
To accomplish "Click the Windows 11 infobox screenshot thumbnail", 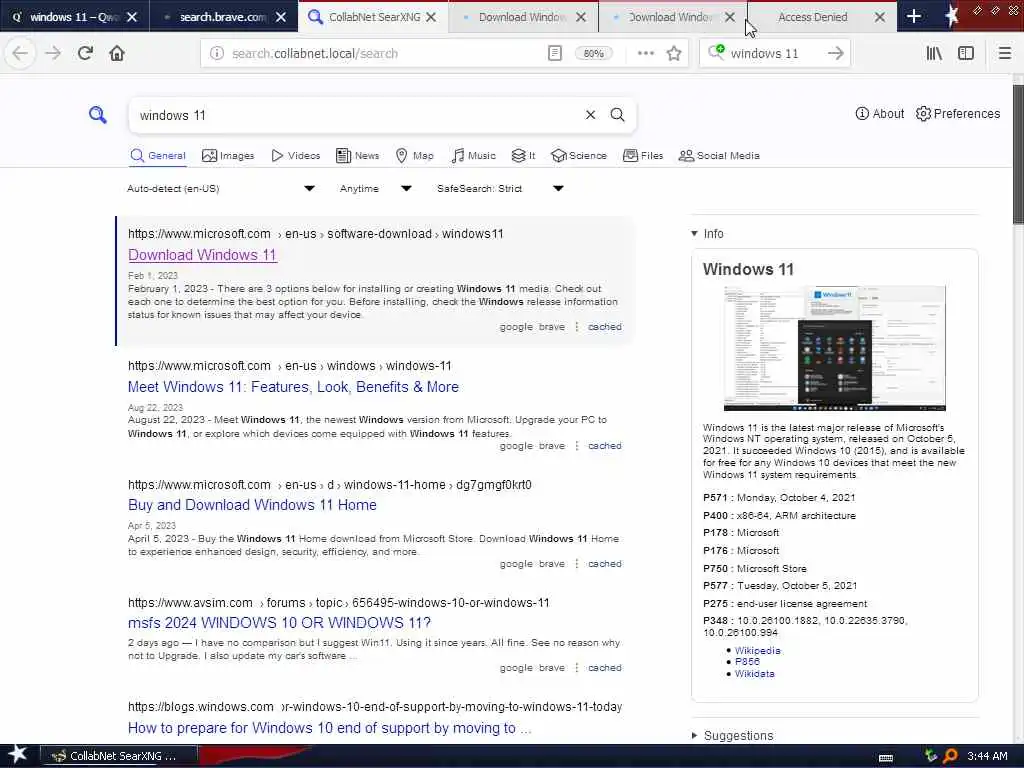I will pos(834,348).
